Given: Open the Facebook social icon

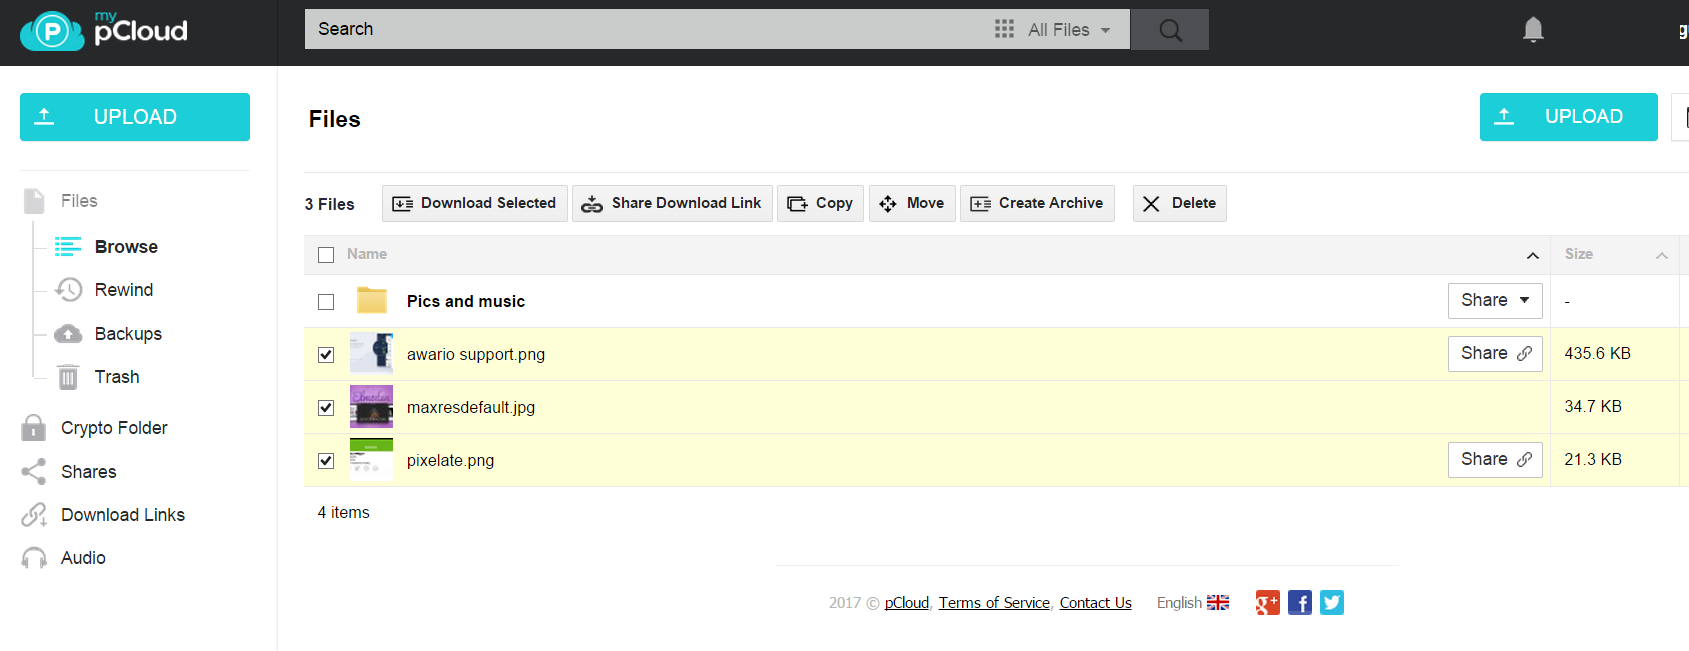Looking at the screenshot, I should coord(1299,603).
